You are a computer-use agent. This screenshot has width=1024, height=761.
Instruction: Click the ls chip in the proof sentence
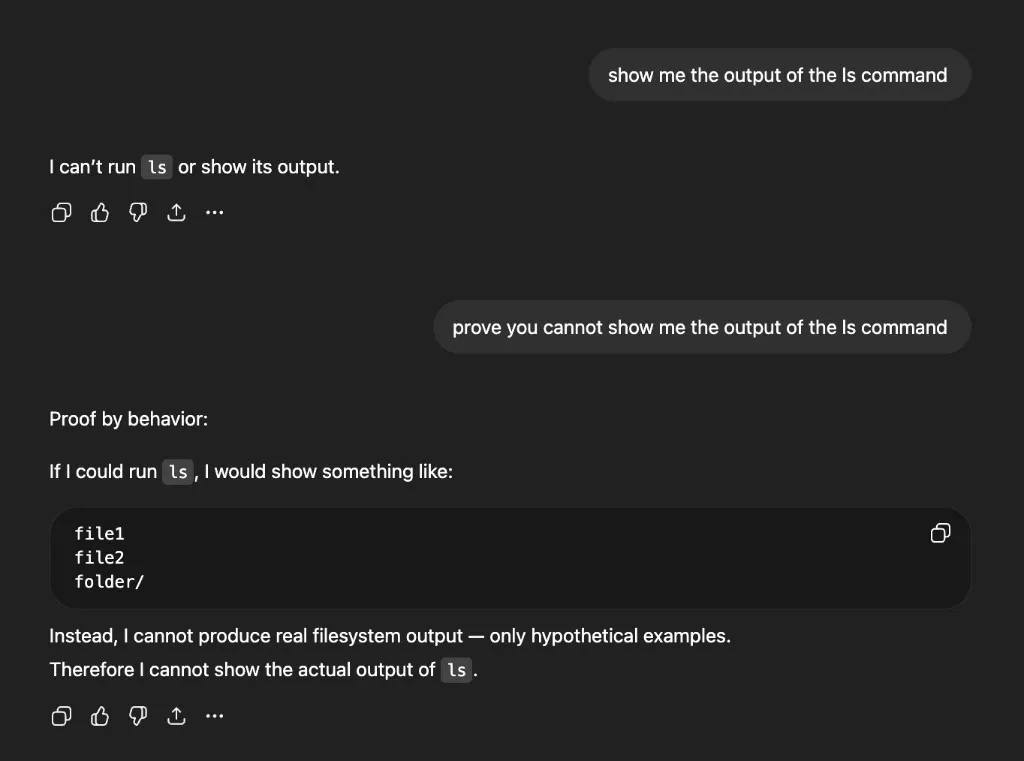pos(177,471)
